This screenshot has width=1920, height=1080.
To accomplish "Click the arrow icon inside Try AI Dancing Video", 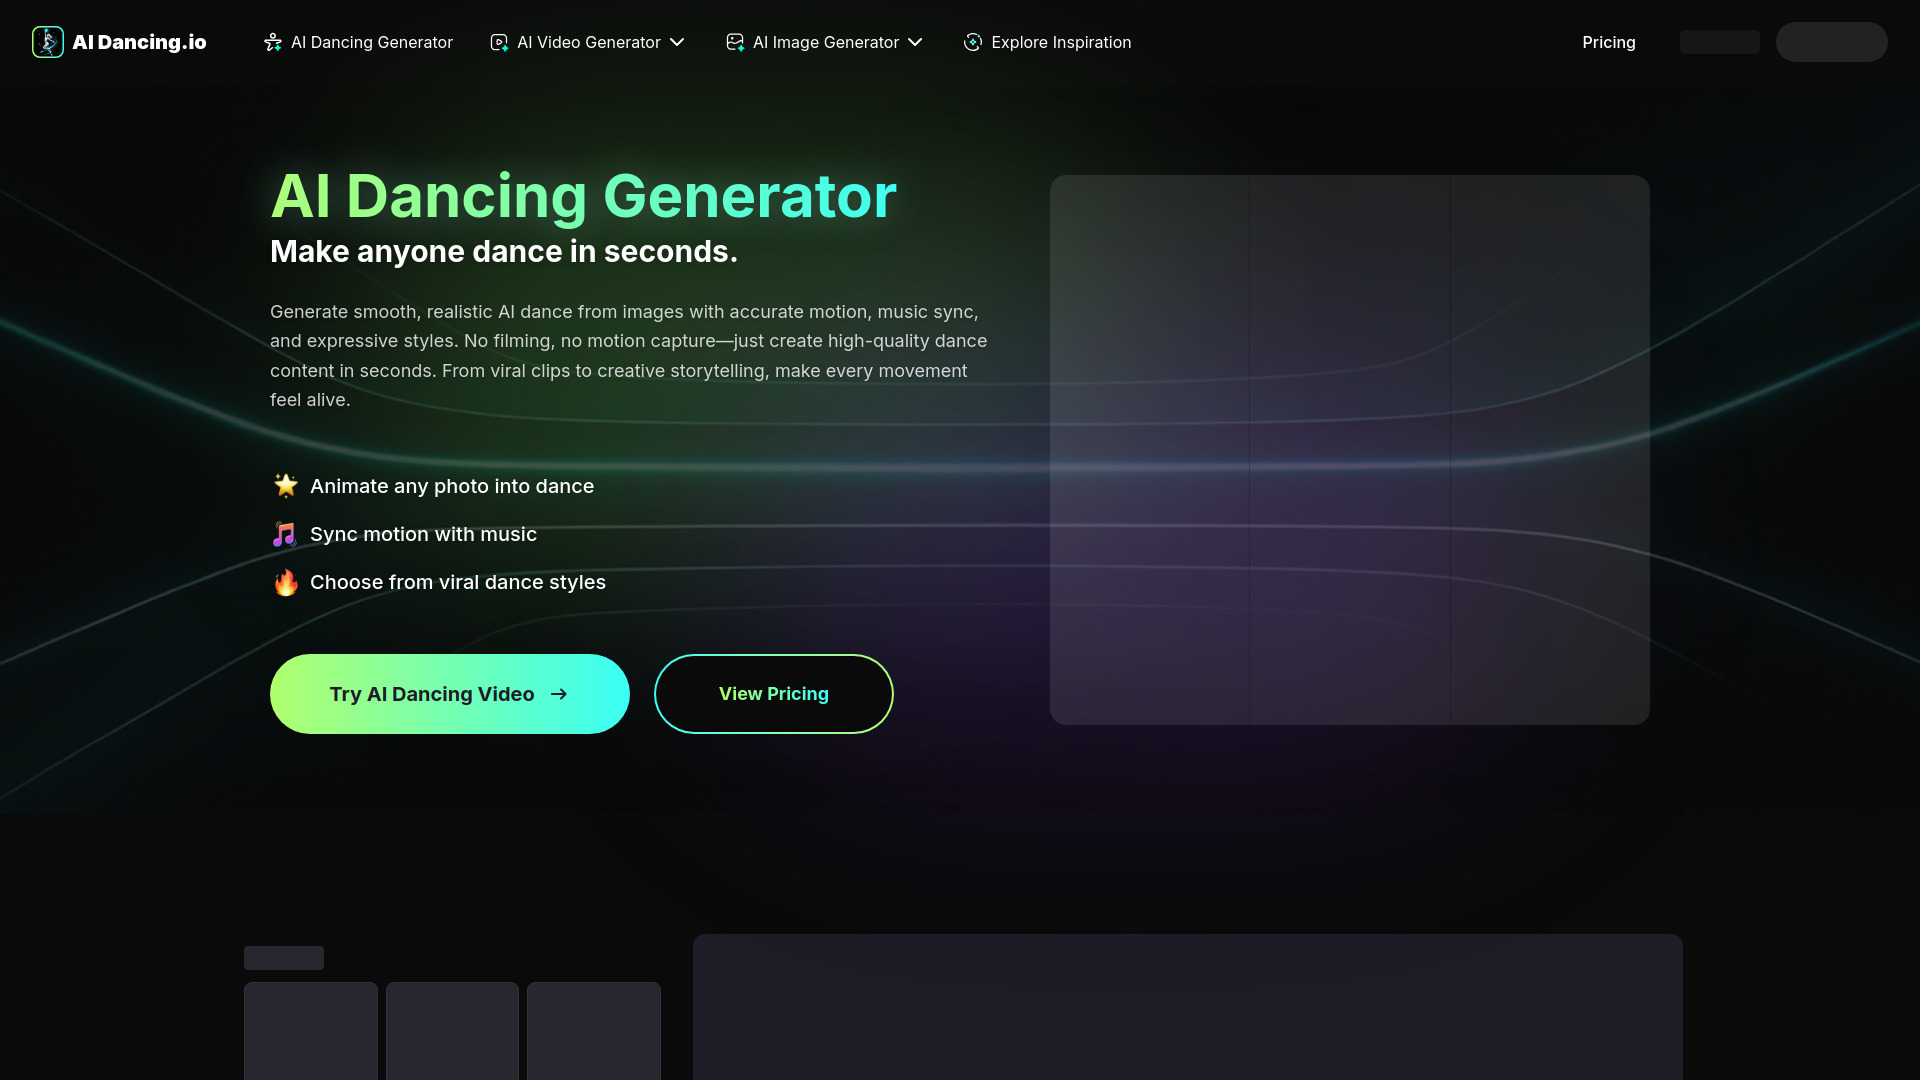I will [559, 693].
